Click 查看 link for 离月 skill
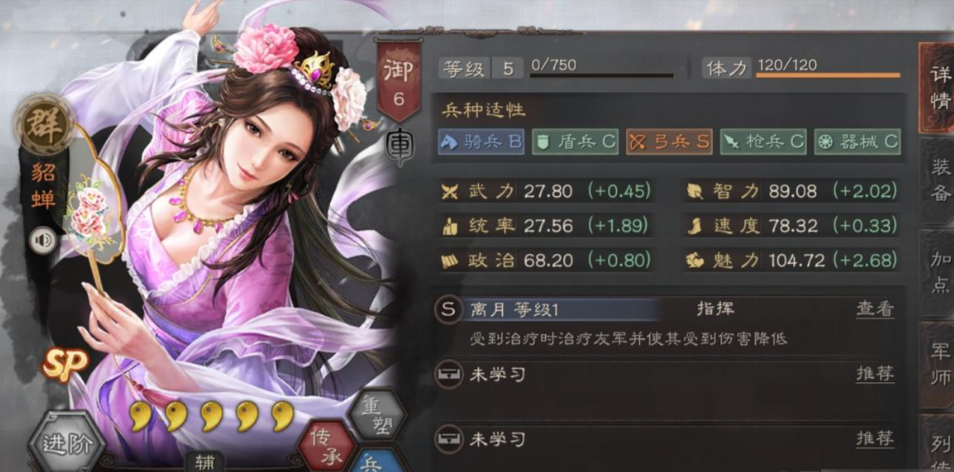Screen dimensions: 954x472 876,309
